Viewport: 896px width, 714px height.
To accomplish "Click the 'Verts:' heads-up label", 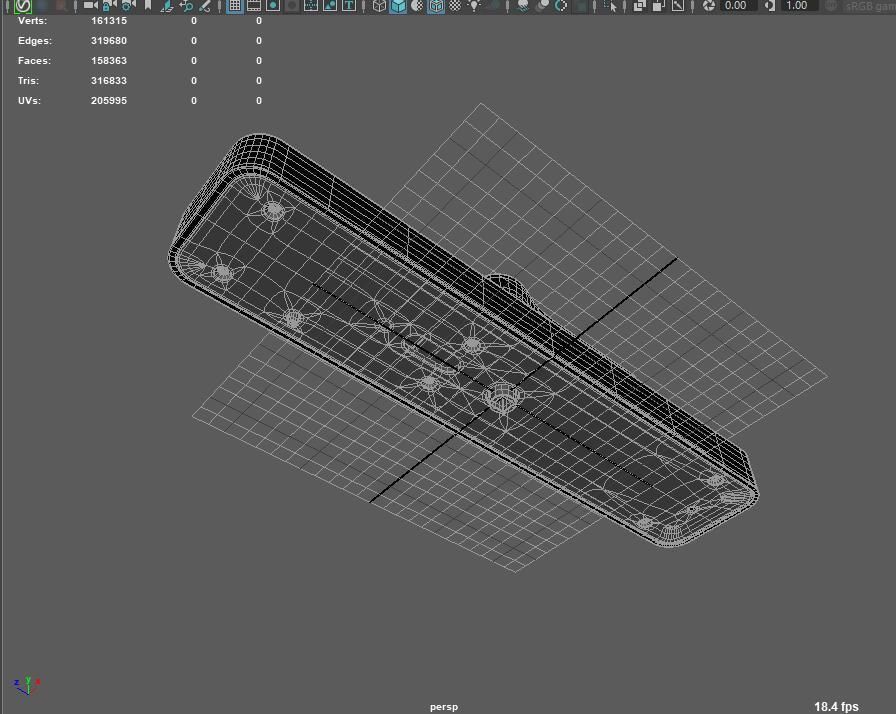I will pos(33,21).
